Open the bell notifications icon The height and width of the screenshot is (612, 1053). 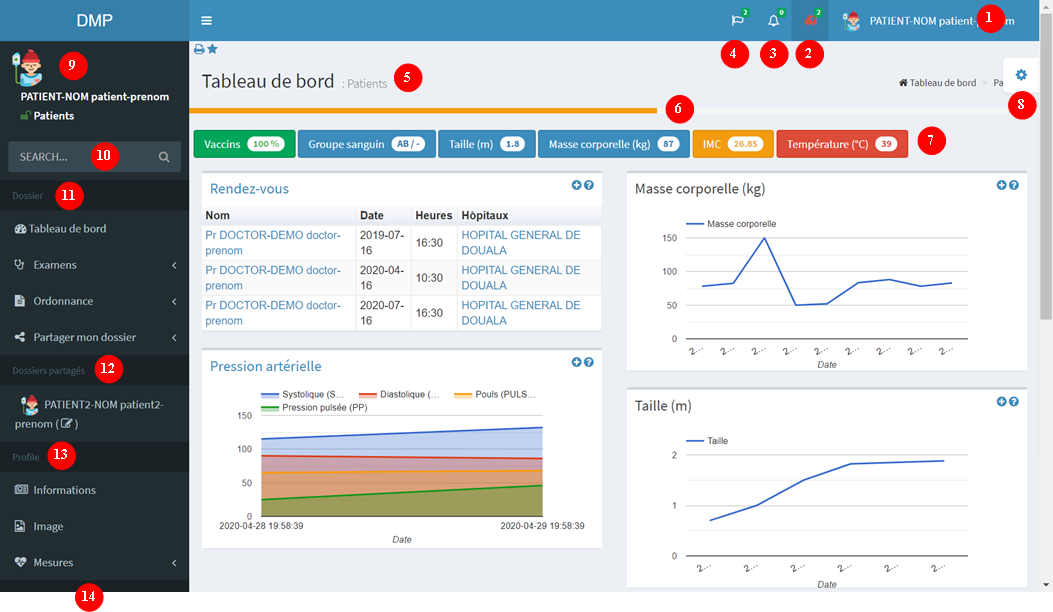774,20
